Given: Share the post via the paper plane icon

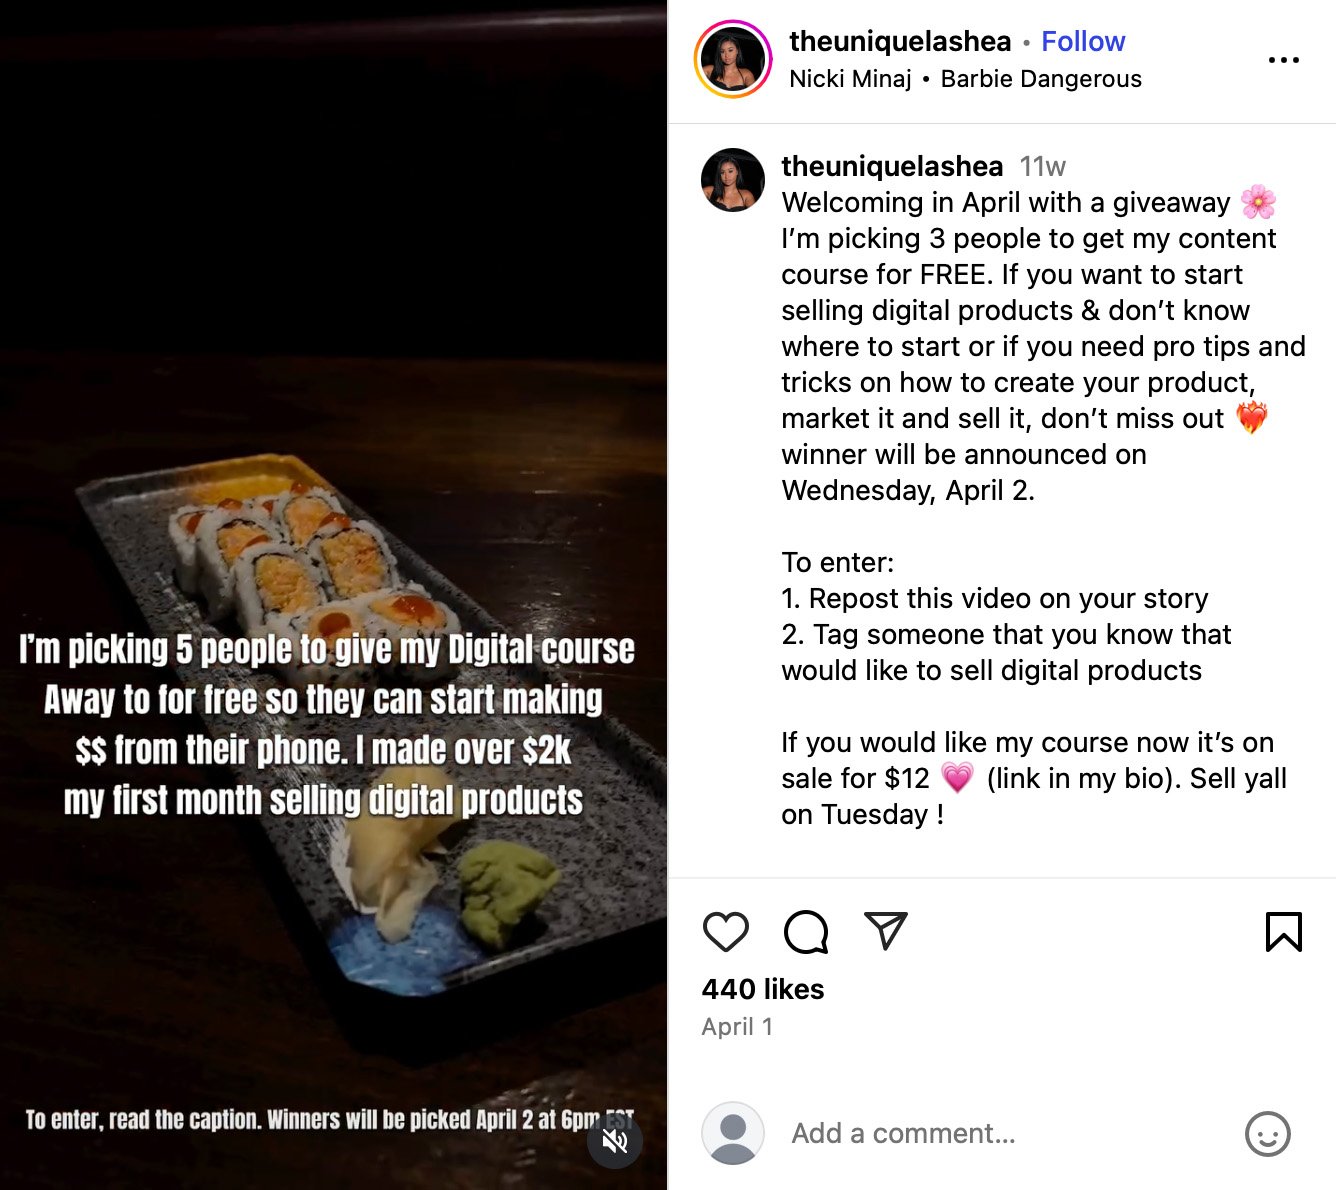Looking at the screenshot, I should [884, 930].
